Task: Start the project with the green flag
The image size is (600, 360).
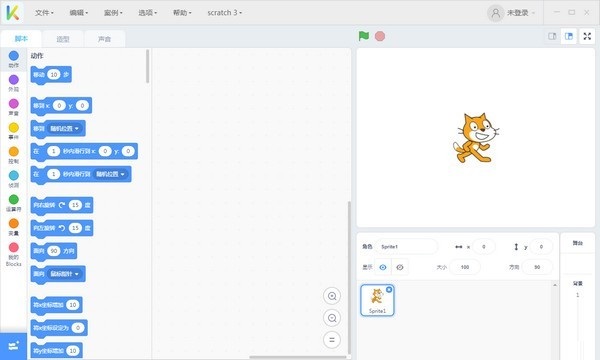Action: click(364, 36)
